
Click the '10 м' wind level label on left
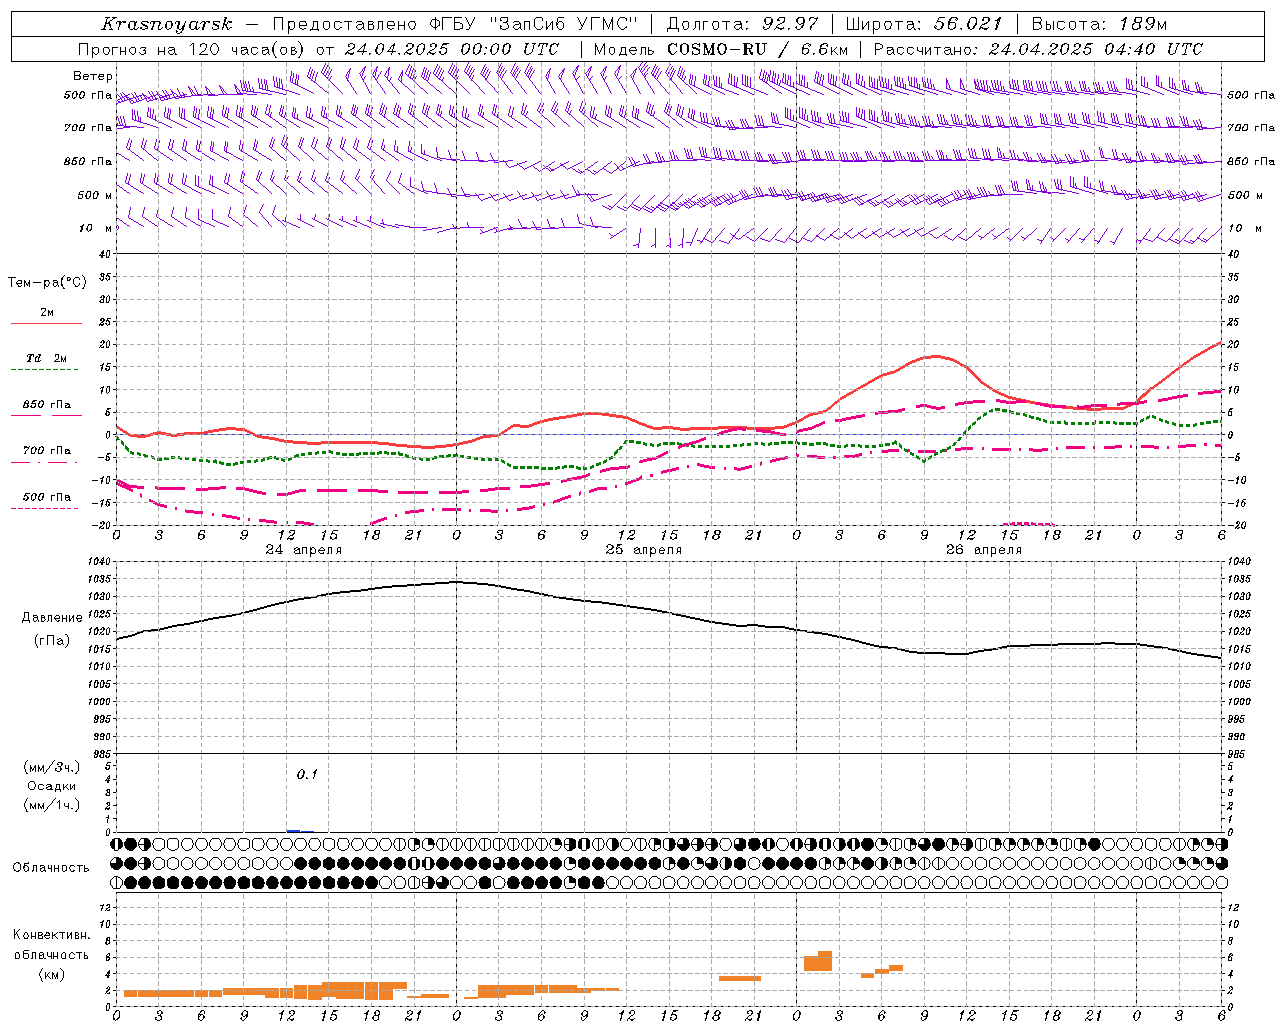click(96, 228)
